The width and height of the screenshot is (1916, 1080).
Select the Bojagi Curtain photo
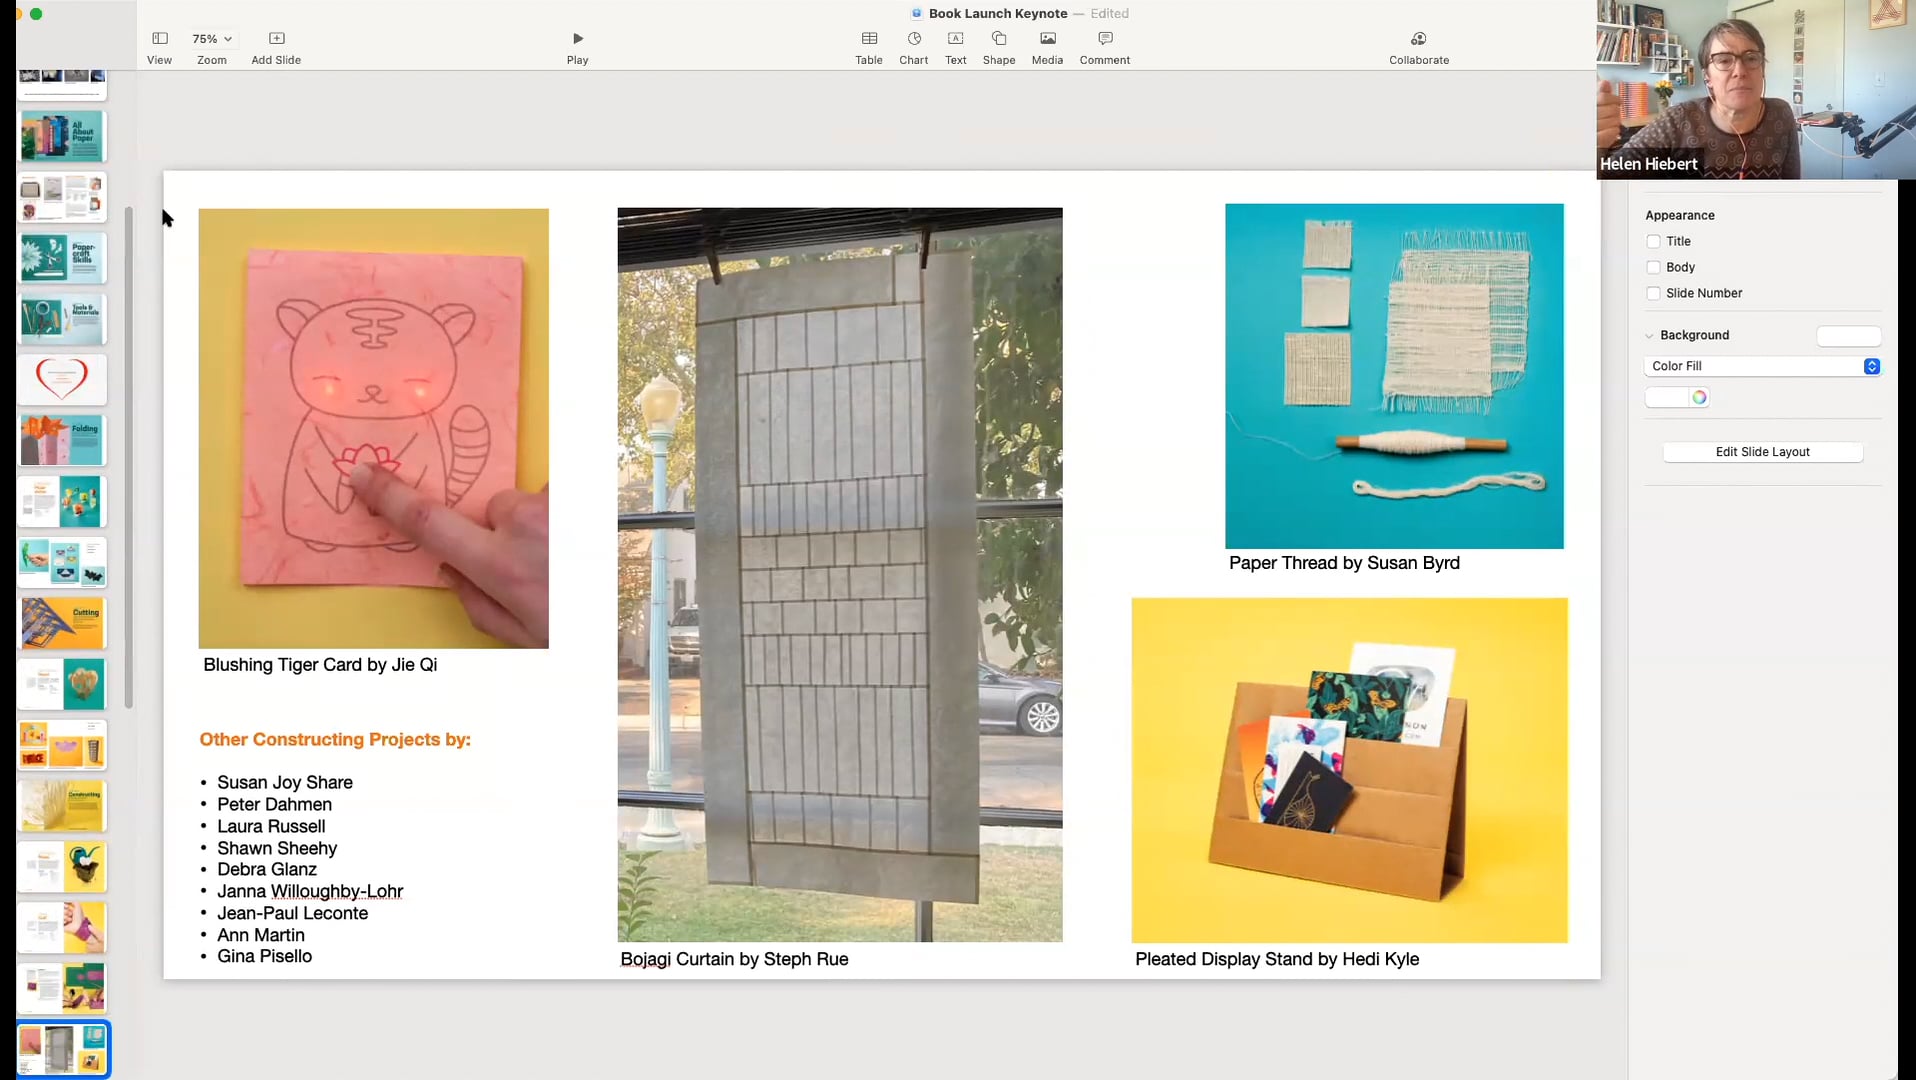coord(840,575)
